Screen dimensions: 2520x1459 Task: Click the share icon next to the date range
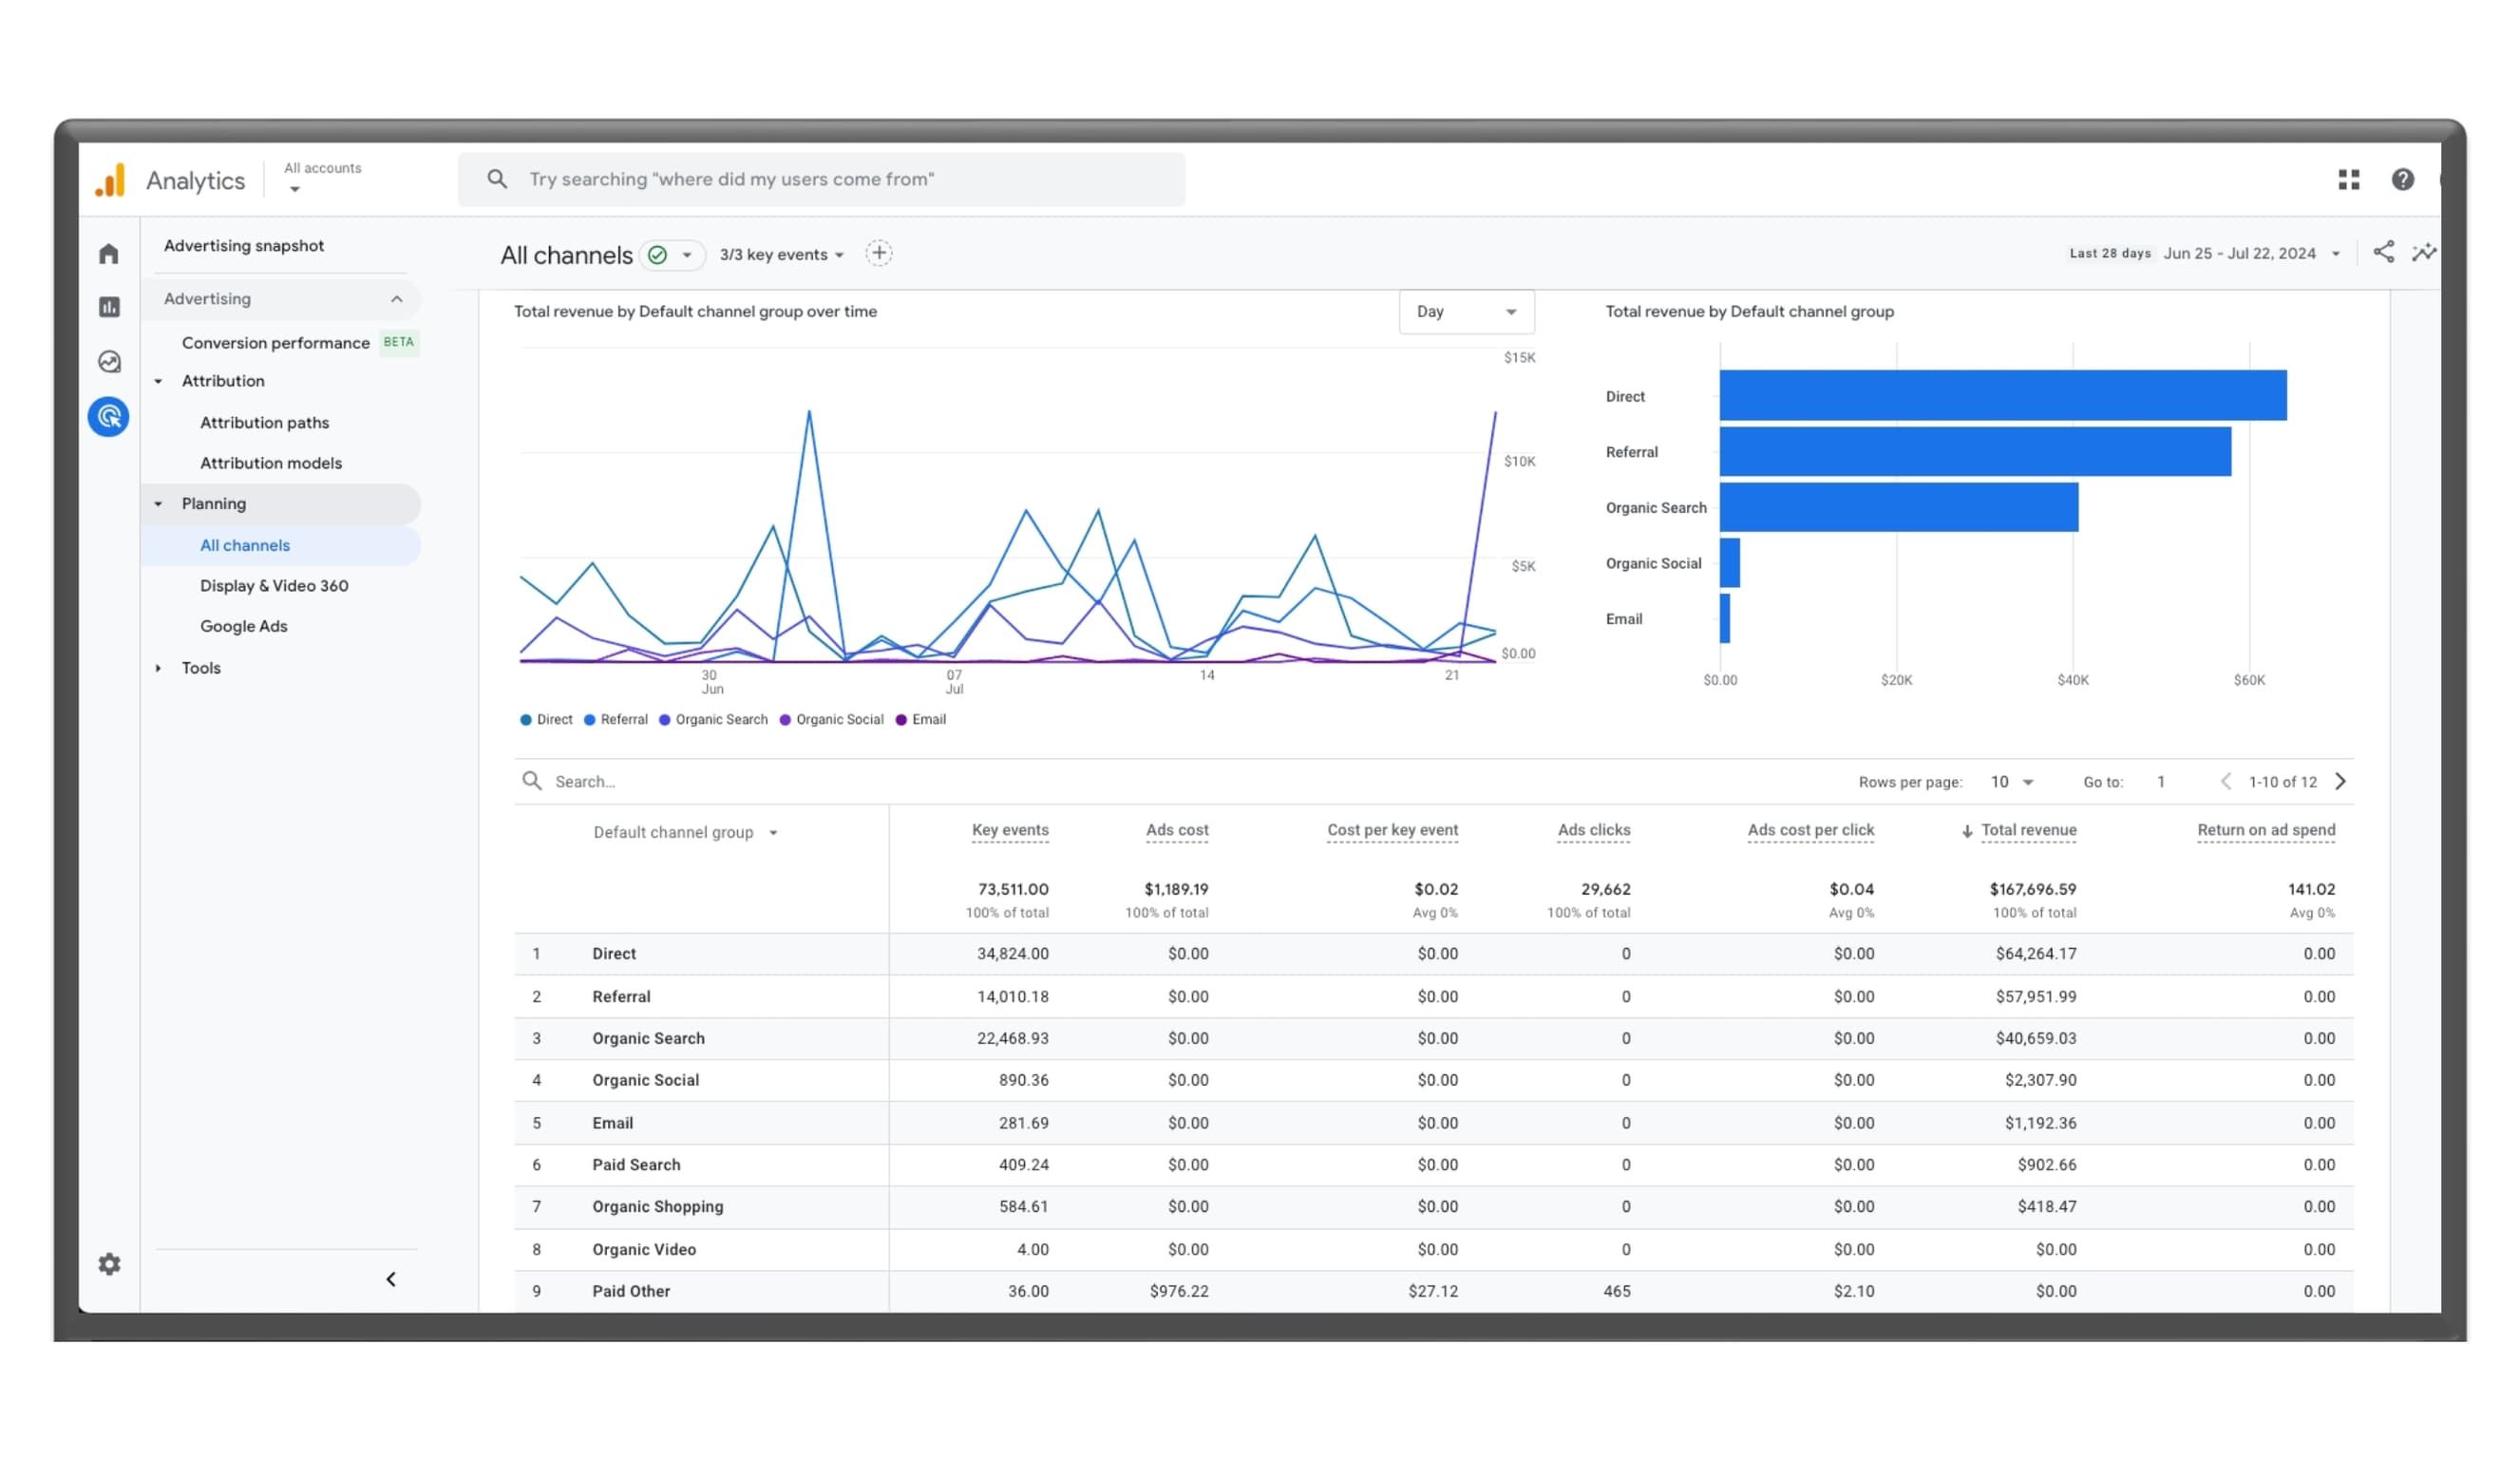point(2385,253)
